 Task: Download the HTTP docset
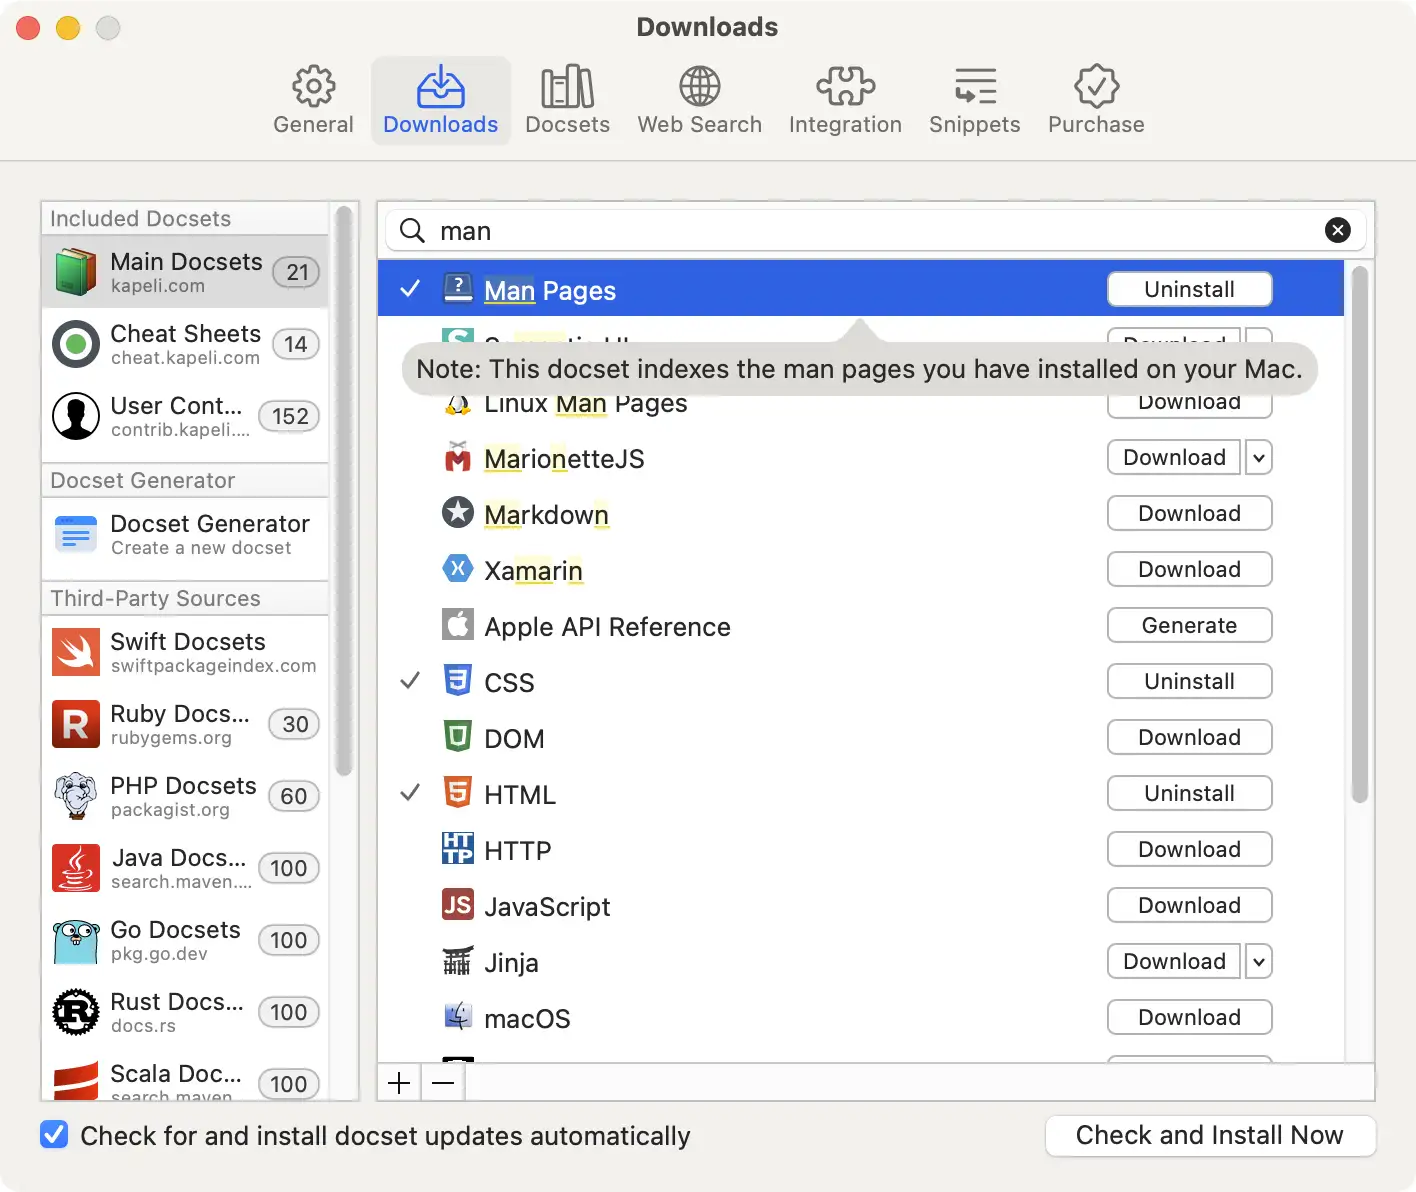click(1189, 849)
